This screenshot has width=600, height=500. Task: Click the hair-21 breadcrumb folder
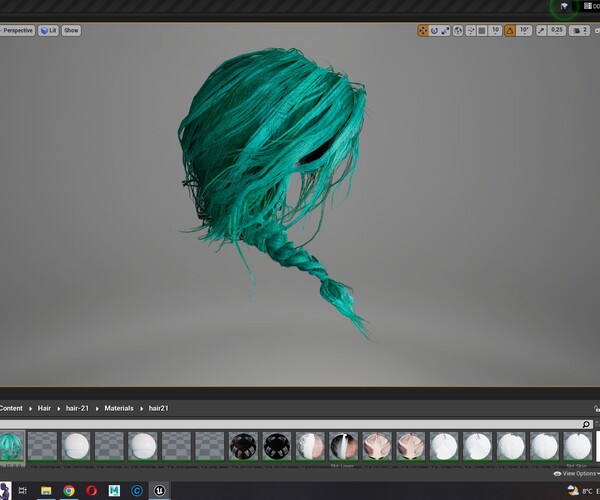tap(77, 408)
